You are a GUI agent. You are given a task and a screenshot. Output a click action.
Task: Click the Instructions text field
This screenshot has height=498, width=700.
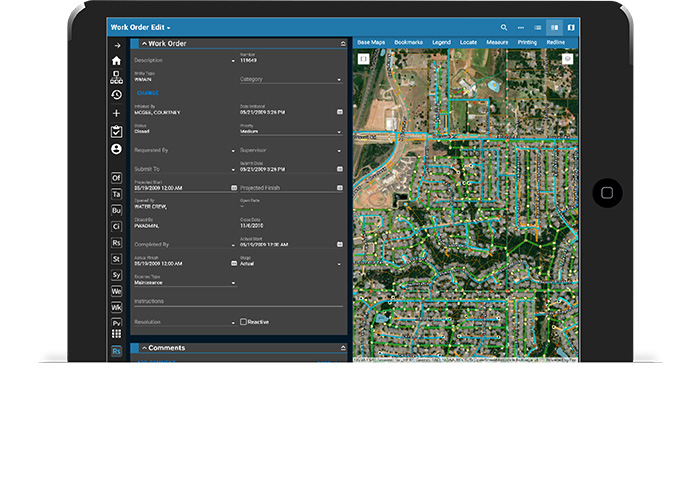click(x=238, y=301)
